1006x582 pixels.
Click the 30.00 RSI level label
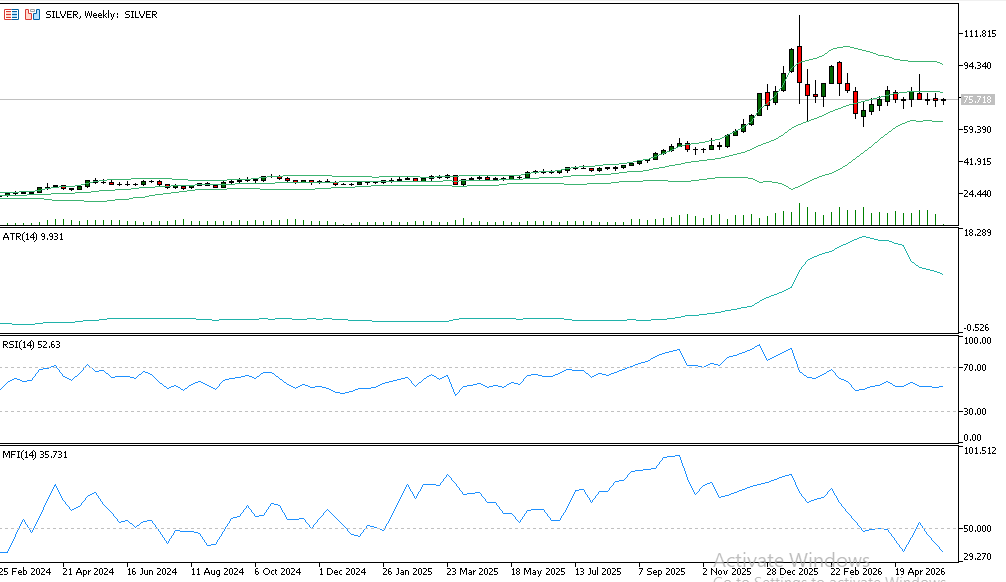pyautogui.click(x=976, y=411)
